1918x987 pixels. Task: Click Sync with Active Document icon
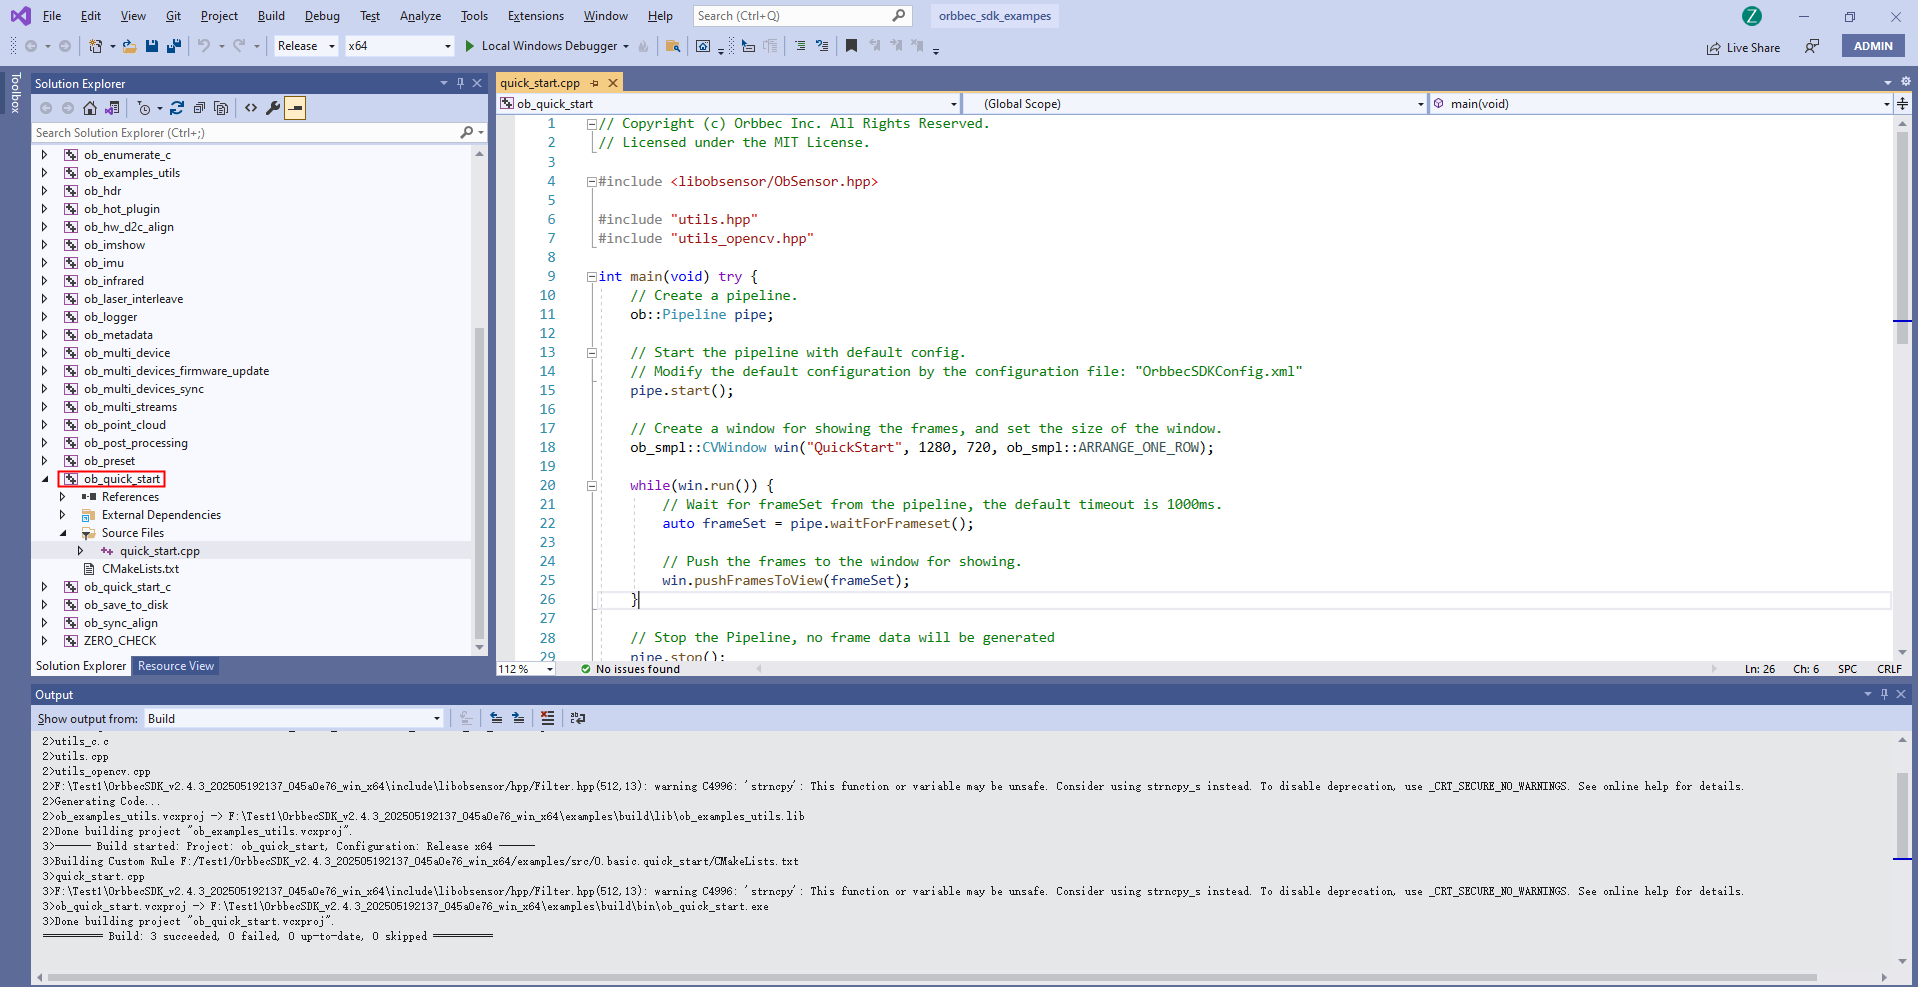coord(177,108)
